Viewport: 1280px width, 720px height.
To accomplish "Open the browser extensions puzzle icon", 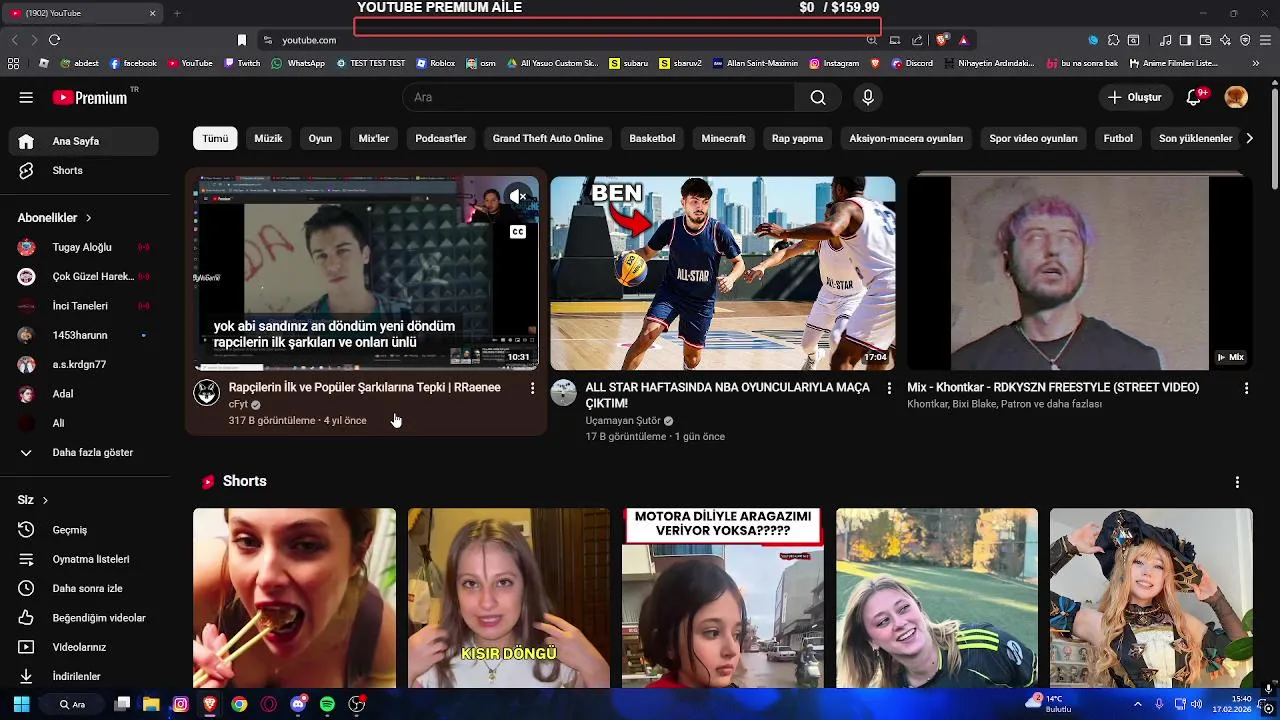I will pos(1113,40).
